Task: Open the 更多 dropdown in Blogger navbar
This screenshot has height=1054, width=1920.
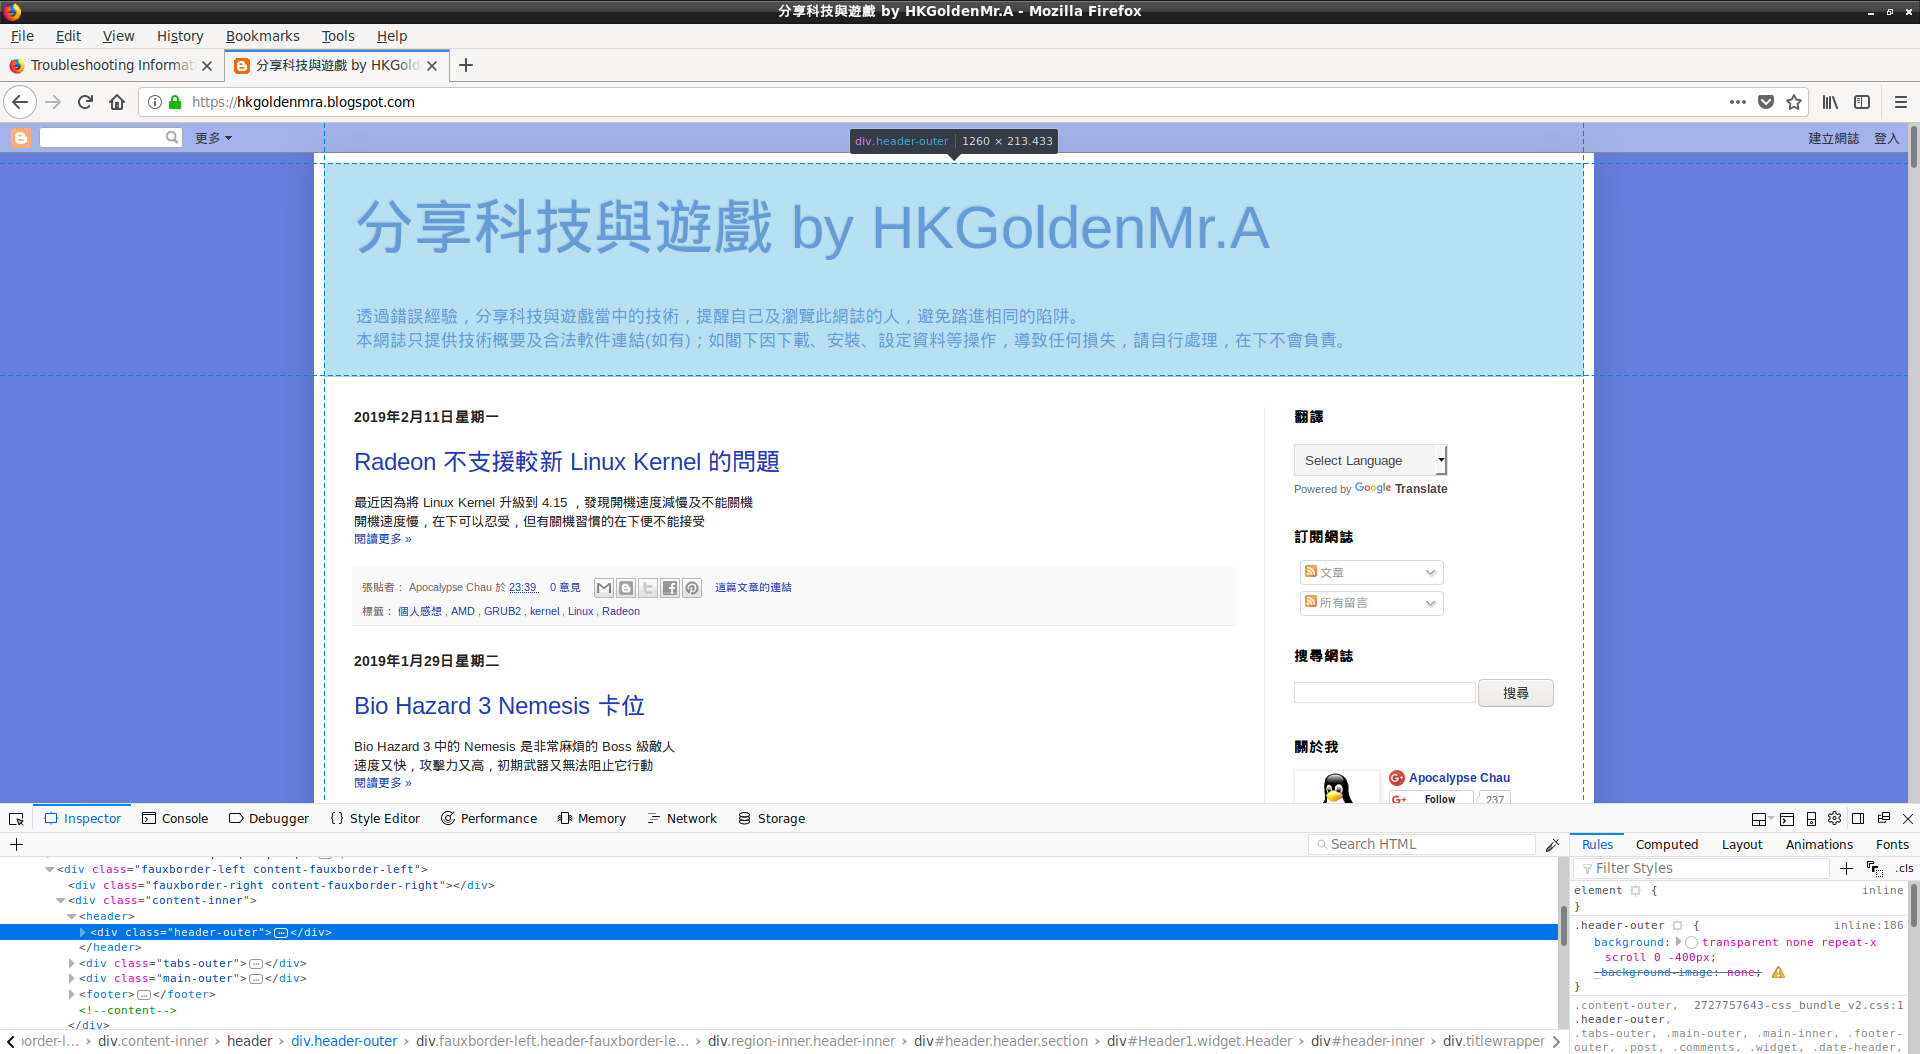Action: coord(213,138)
